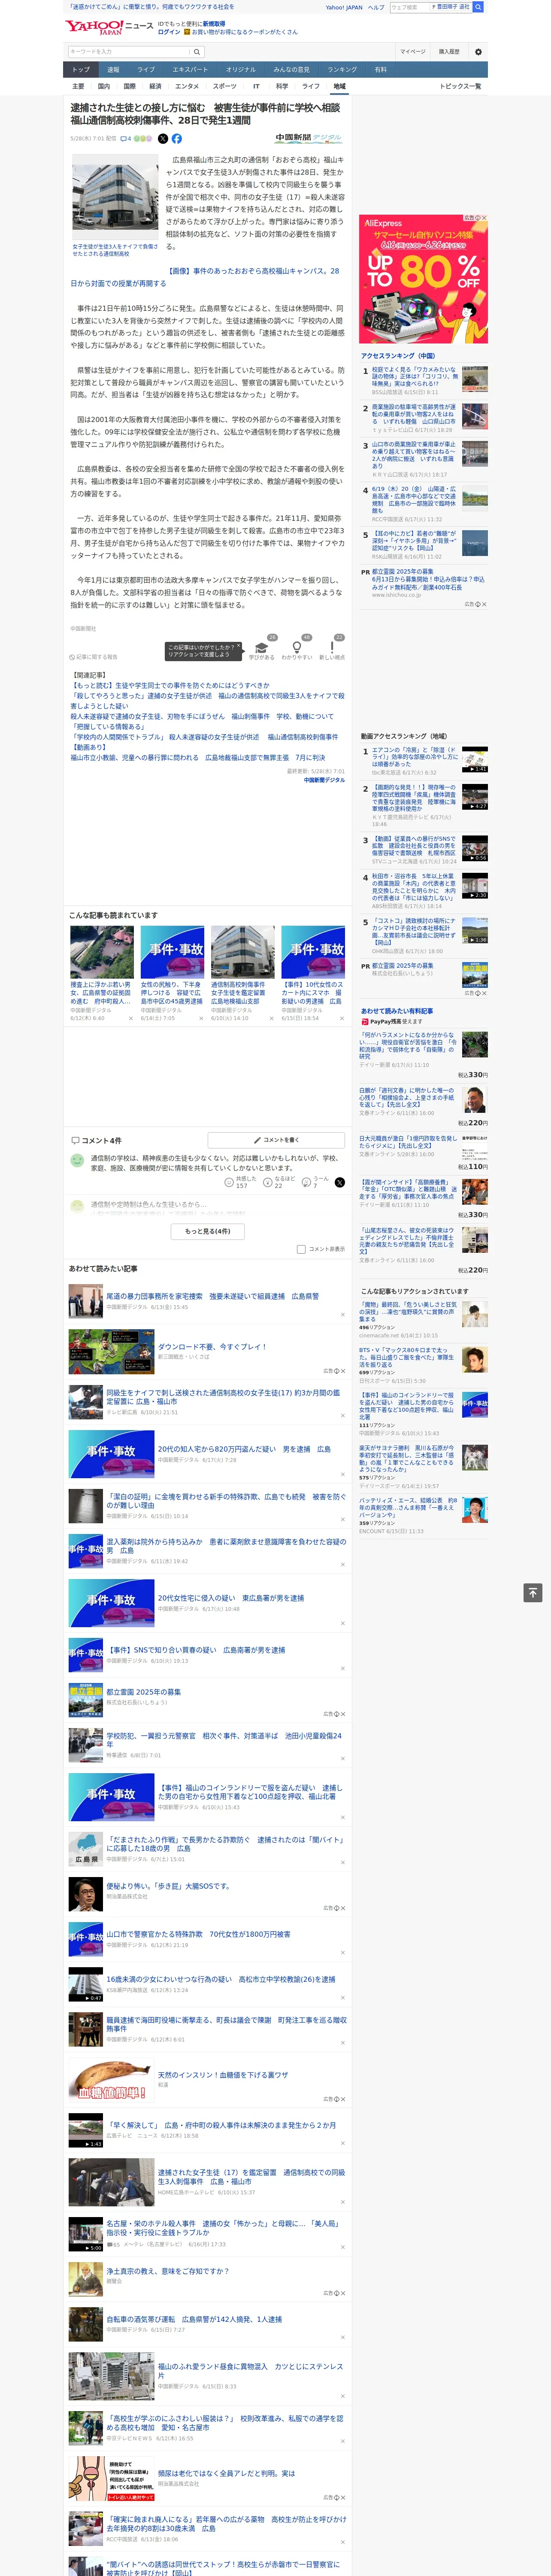551x2576 pixels.
Task: Open recommended article 自転車の酒気帯び運転
Action: (x=194, y=2318)
